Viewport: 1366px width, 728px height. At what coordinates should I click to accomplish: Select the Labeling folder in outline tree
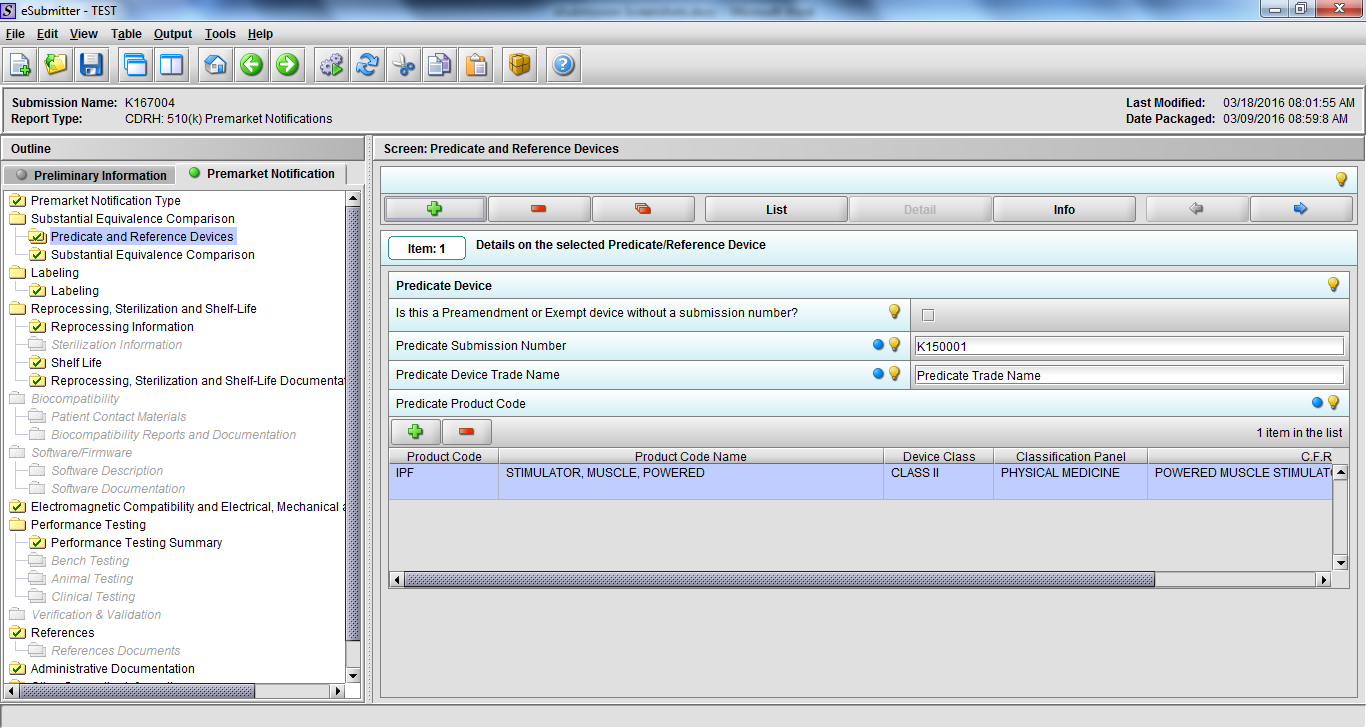click(54, 273)
